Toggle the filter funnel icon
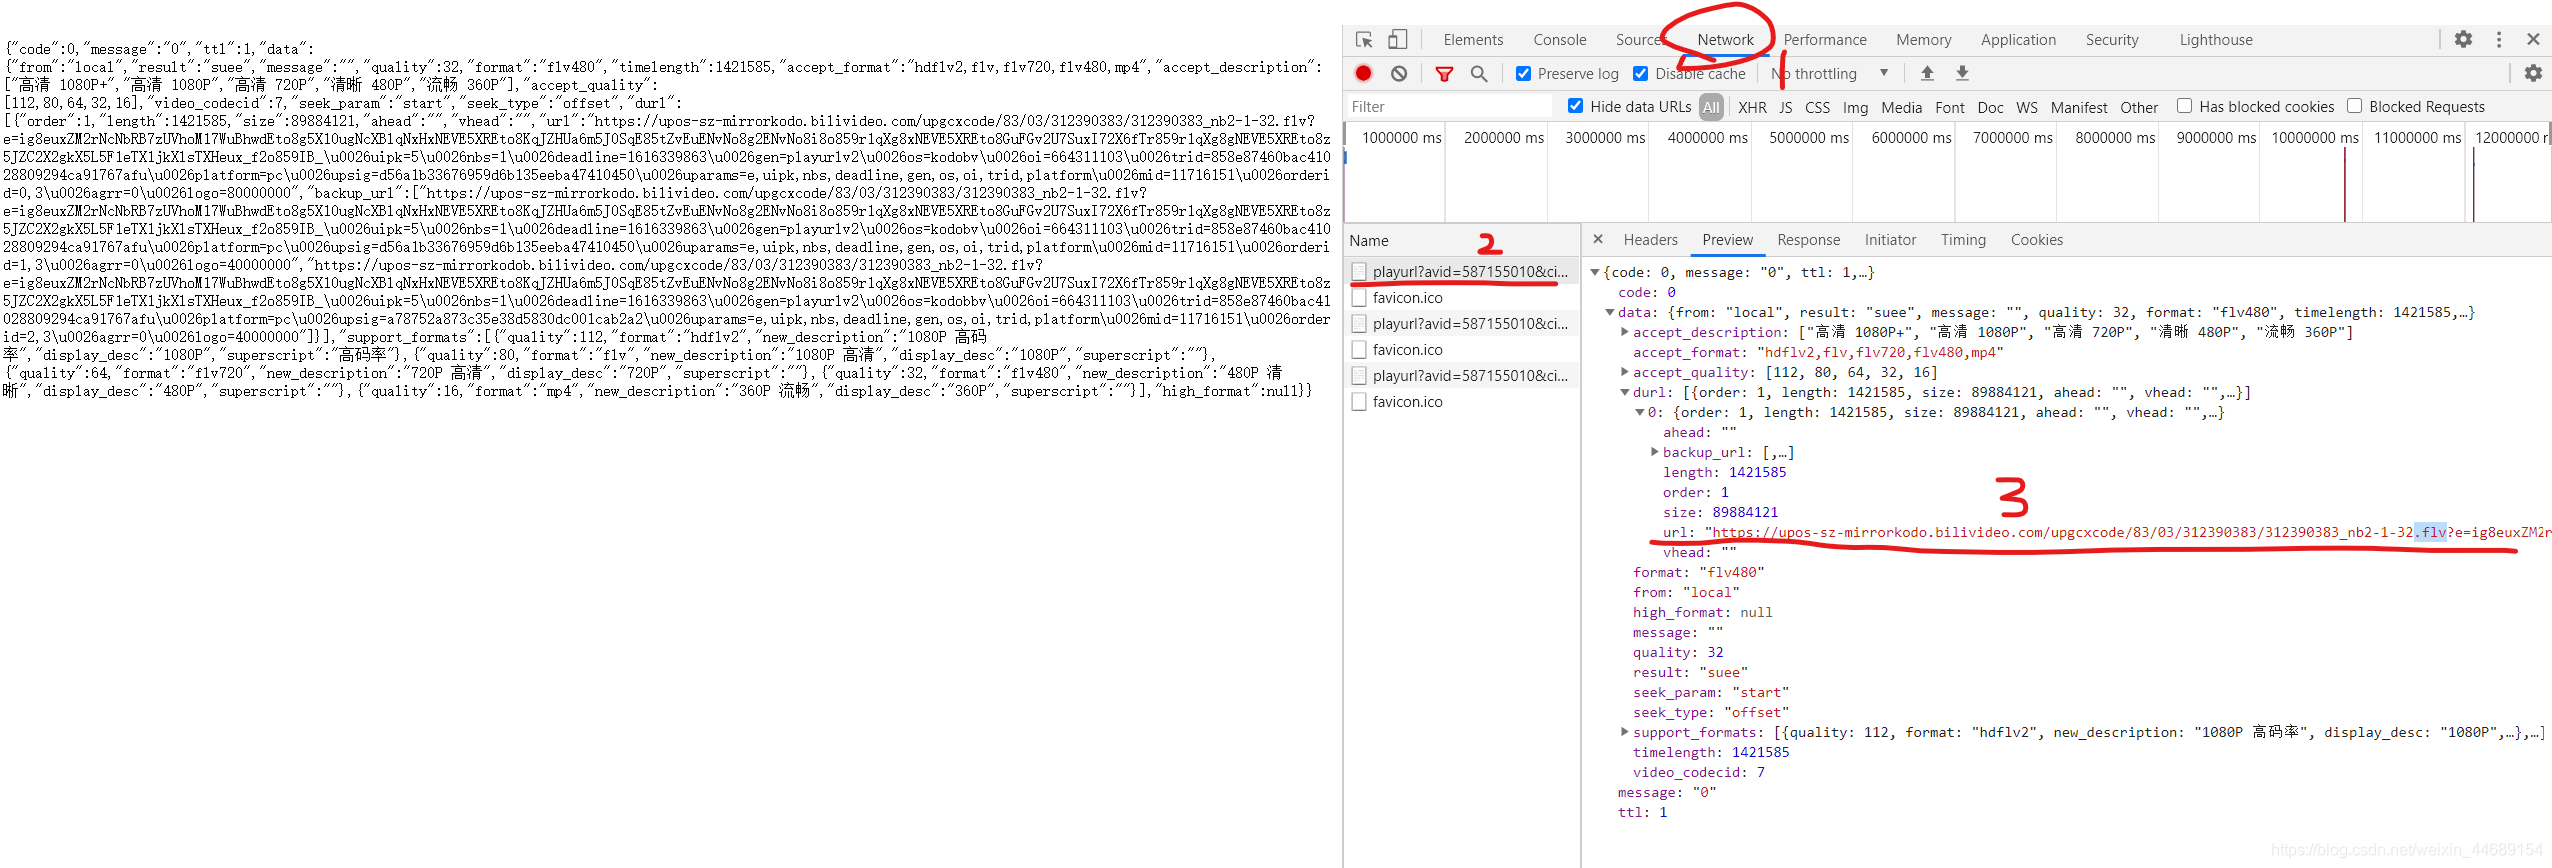Screen dimensions: 2552x868 [1444, 74]
